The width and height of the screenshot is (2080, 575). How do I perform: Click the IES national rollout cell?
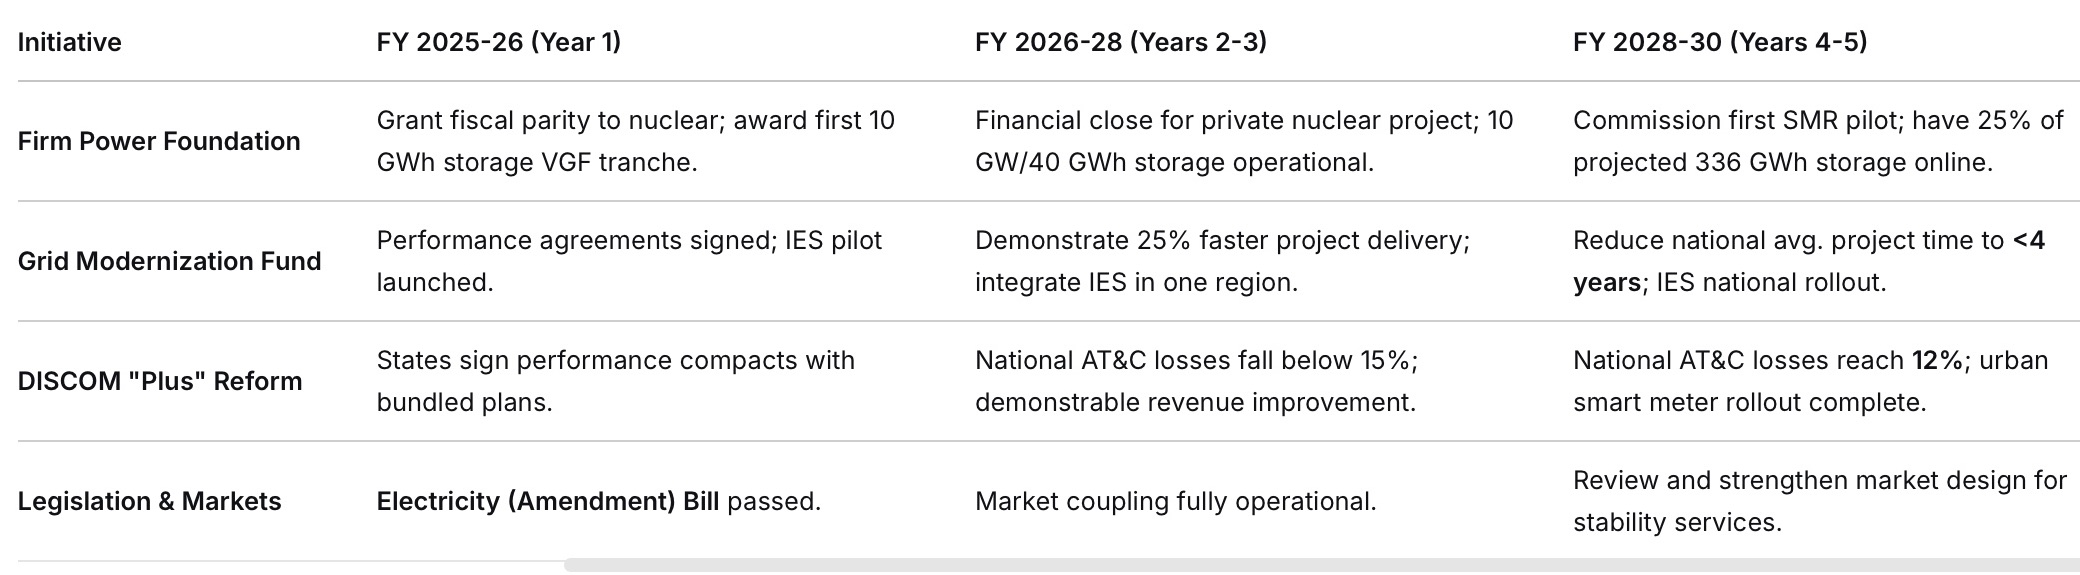pyautogui.click(x=1808, y=261)
